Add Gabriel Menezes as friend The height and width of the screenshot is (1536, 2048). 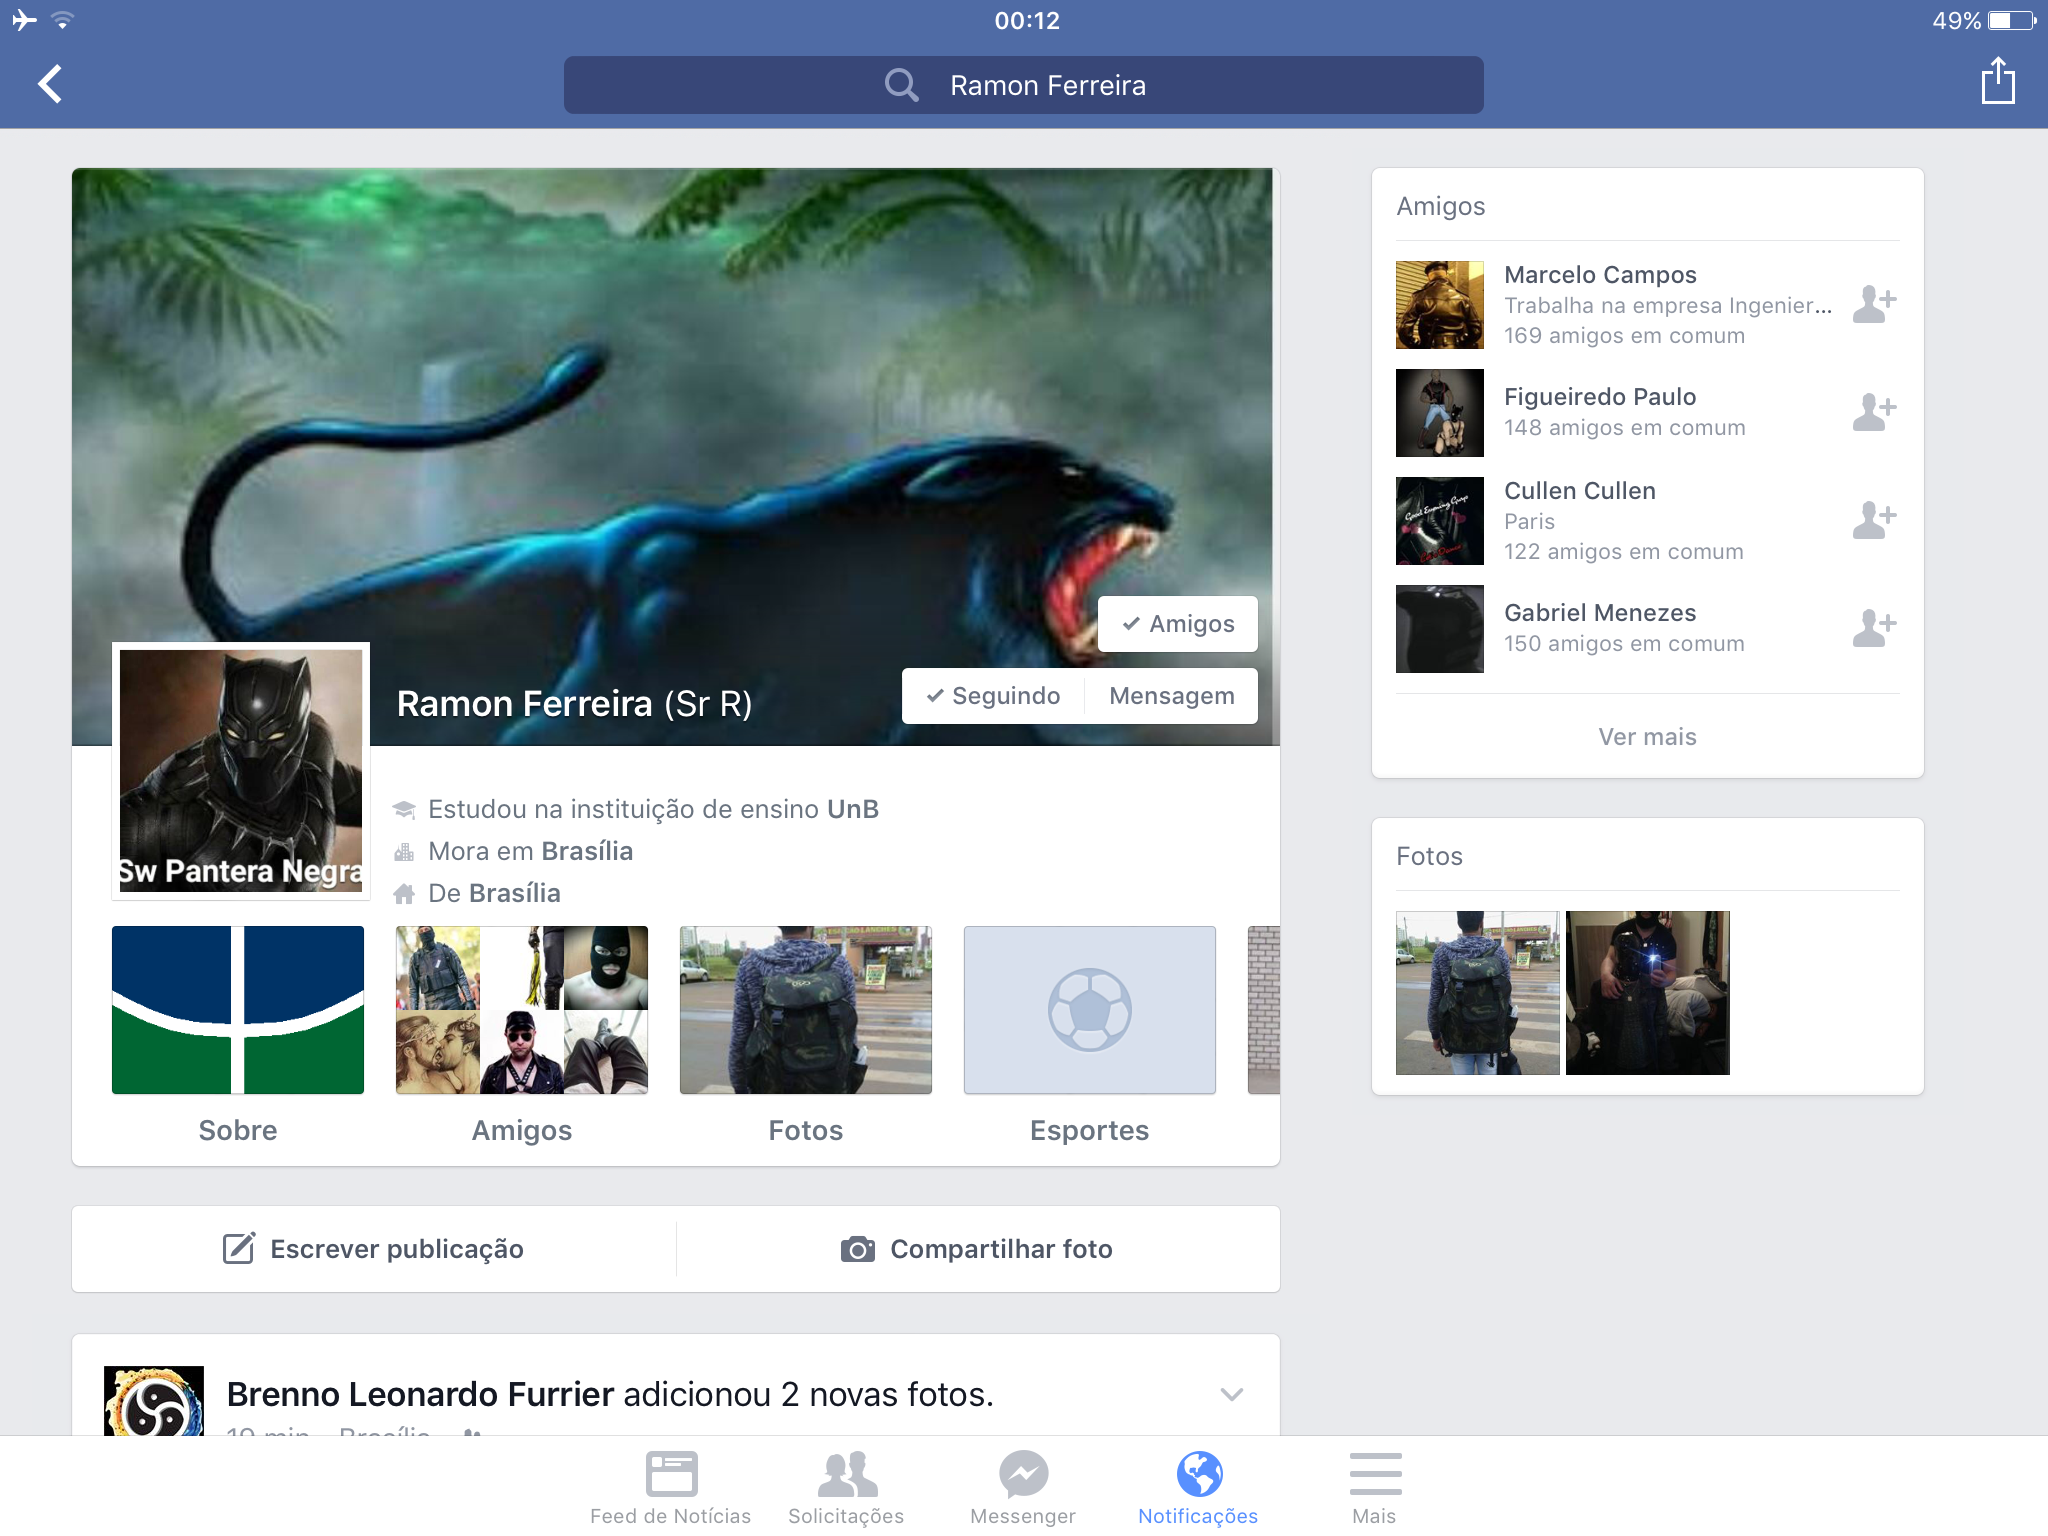pos(1874,627)
